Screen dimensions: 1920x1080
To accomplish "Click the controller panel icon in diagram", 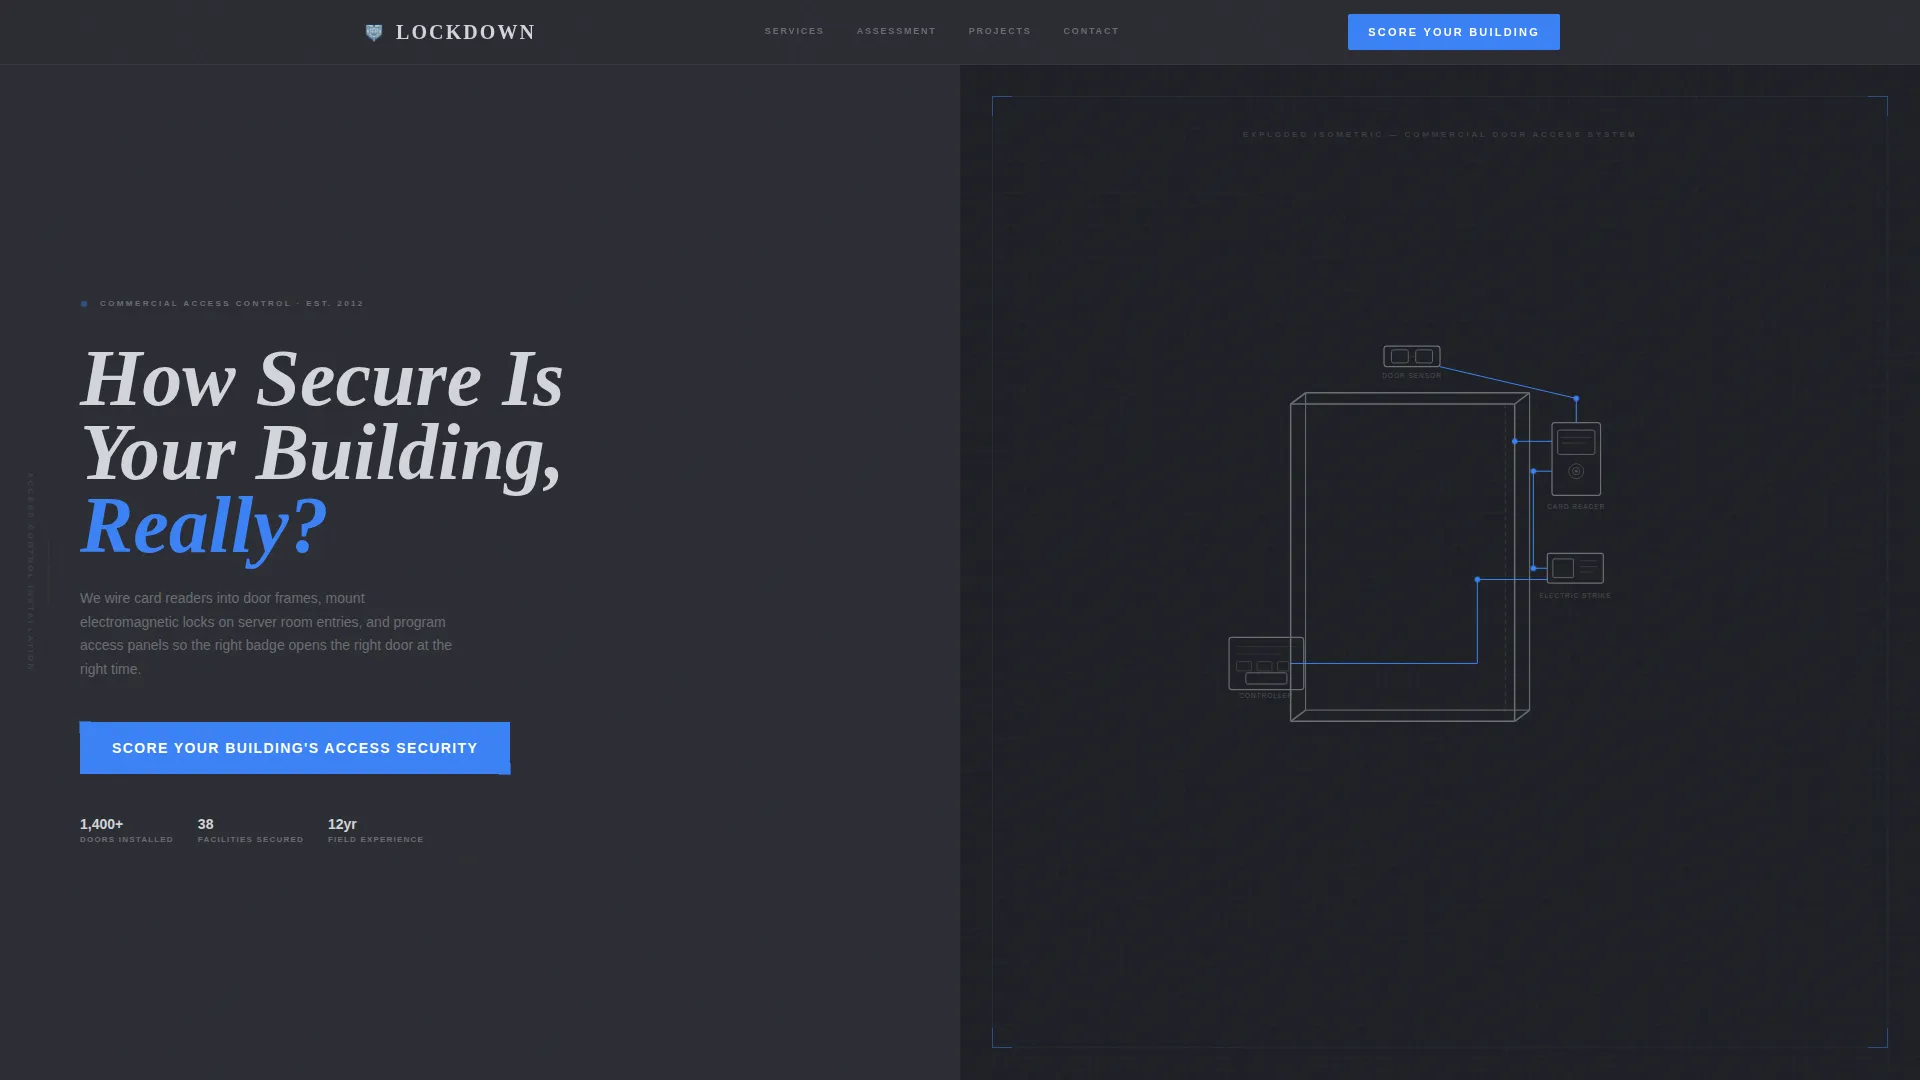I will pyautogui.click(x=1265, y=663).
